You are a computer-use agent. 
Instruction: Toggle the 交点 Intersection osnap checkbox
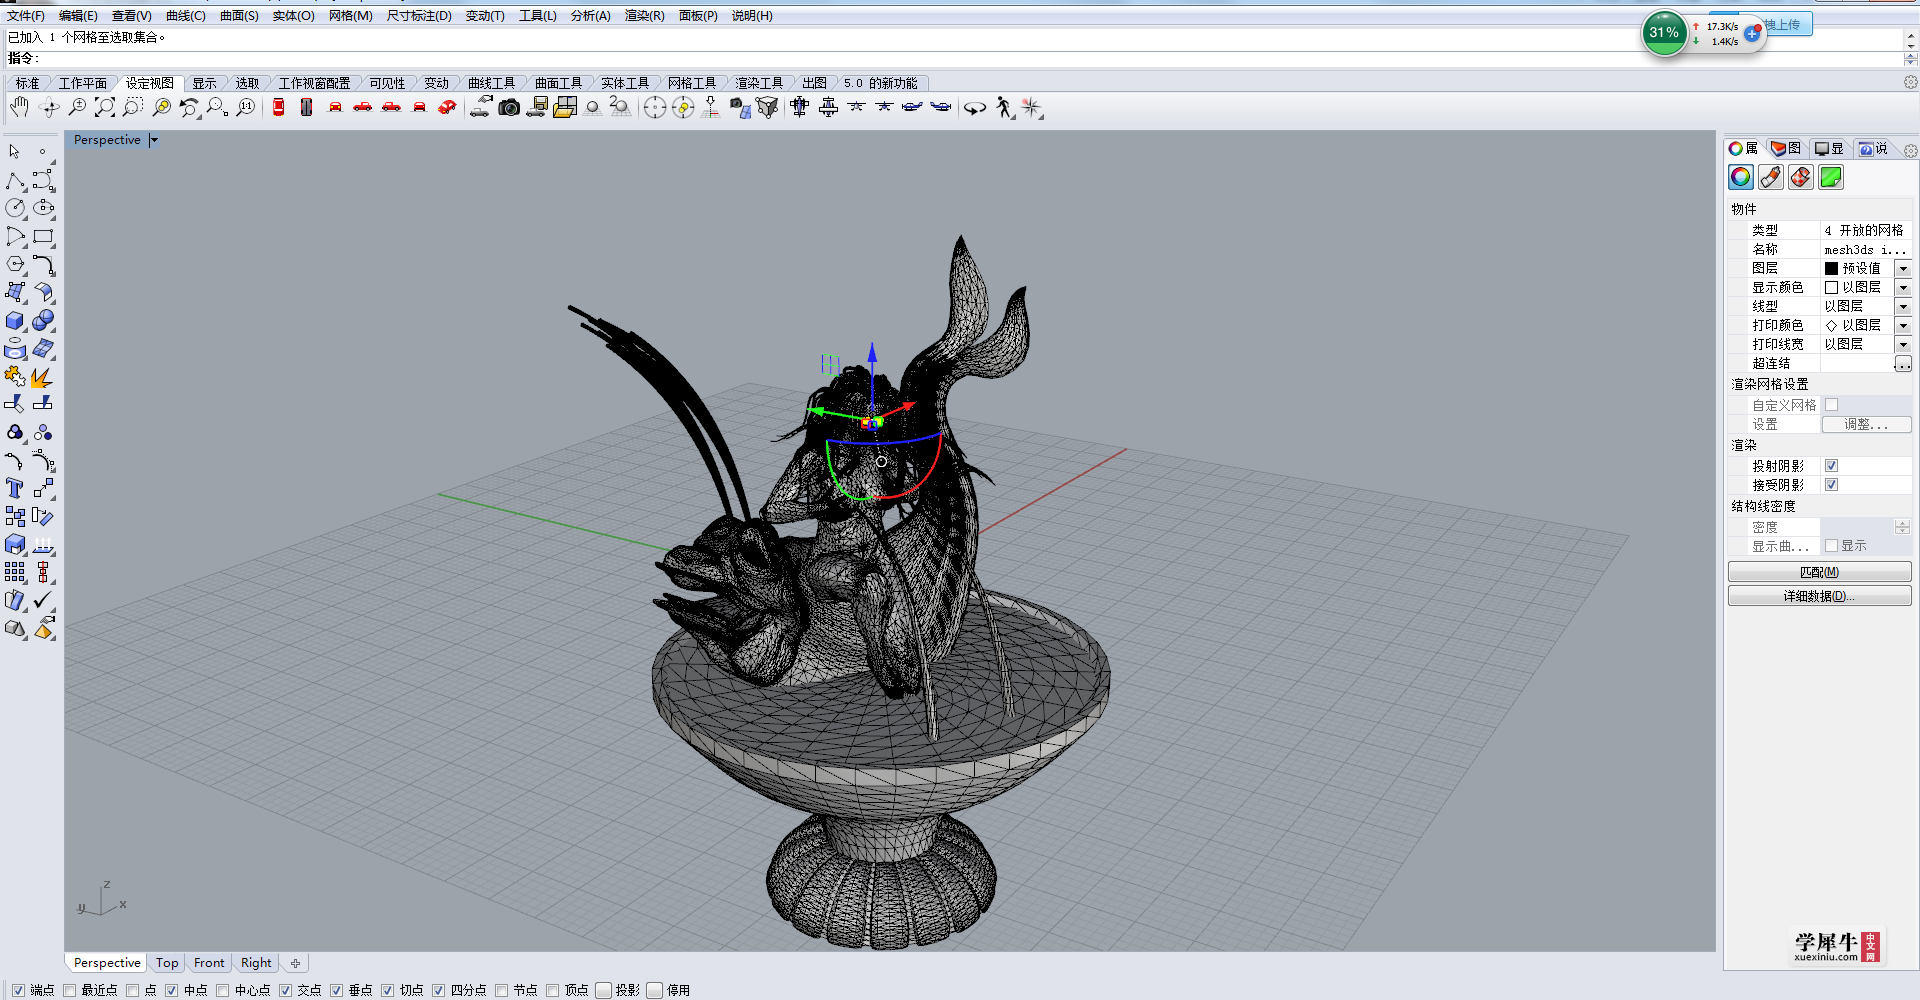point(285,990)
